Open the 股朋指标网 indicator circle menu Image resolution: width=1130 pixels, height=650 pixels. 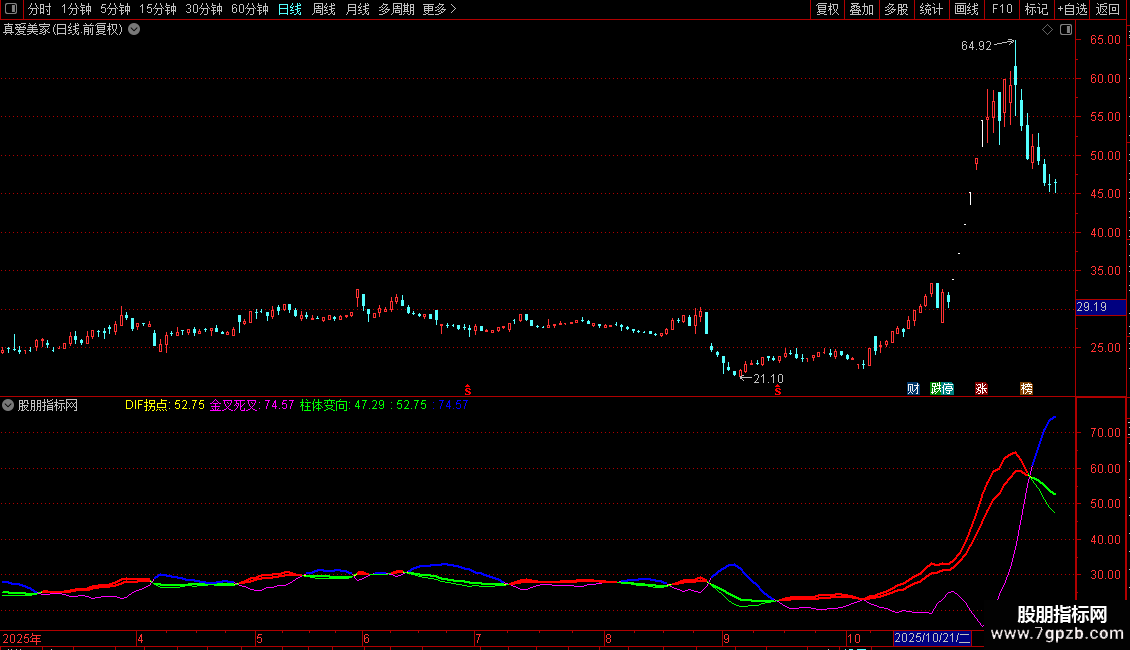point(8,405)
